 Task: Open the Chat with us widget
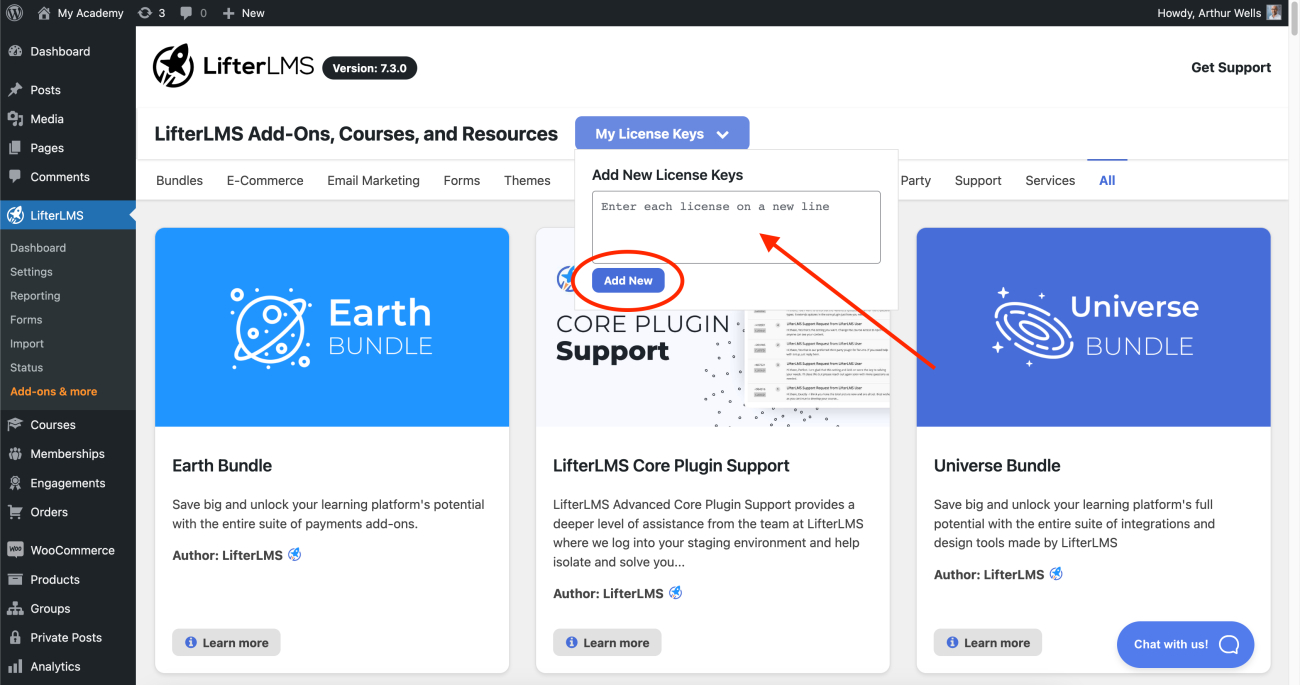coord(1186,645)
